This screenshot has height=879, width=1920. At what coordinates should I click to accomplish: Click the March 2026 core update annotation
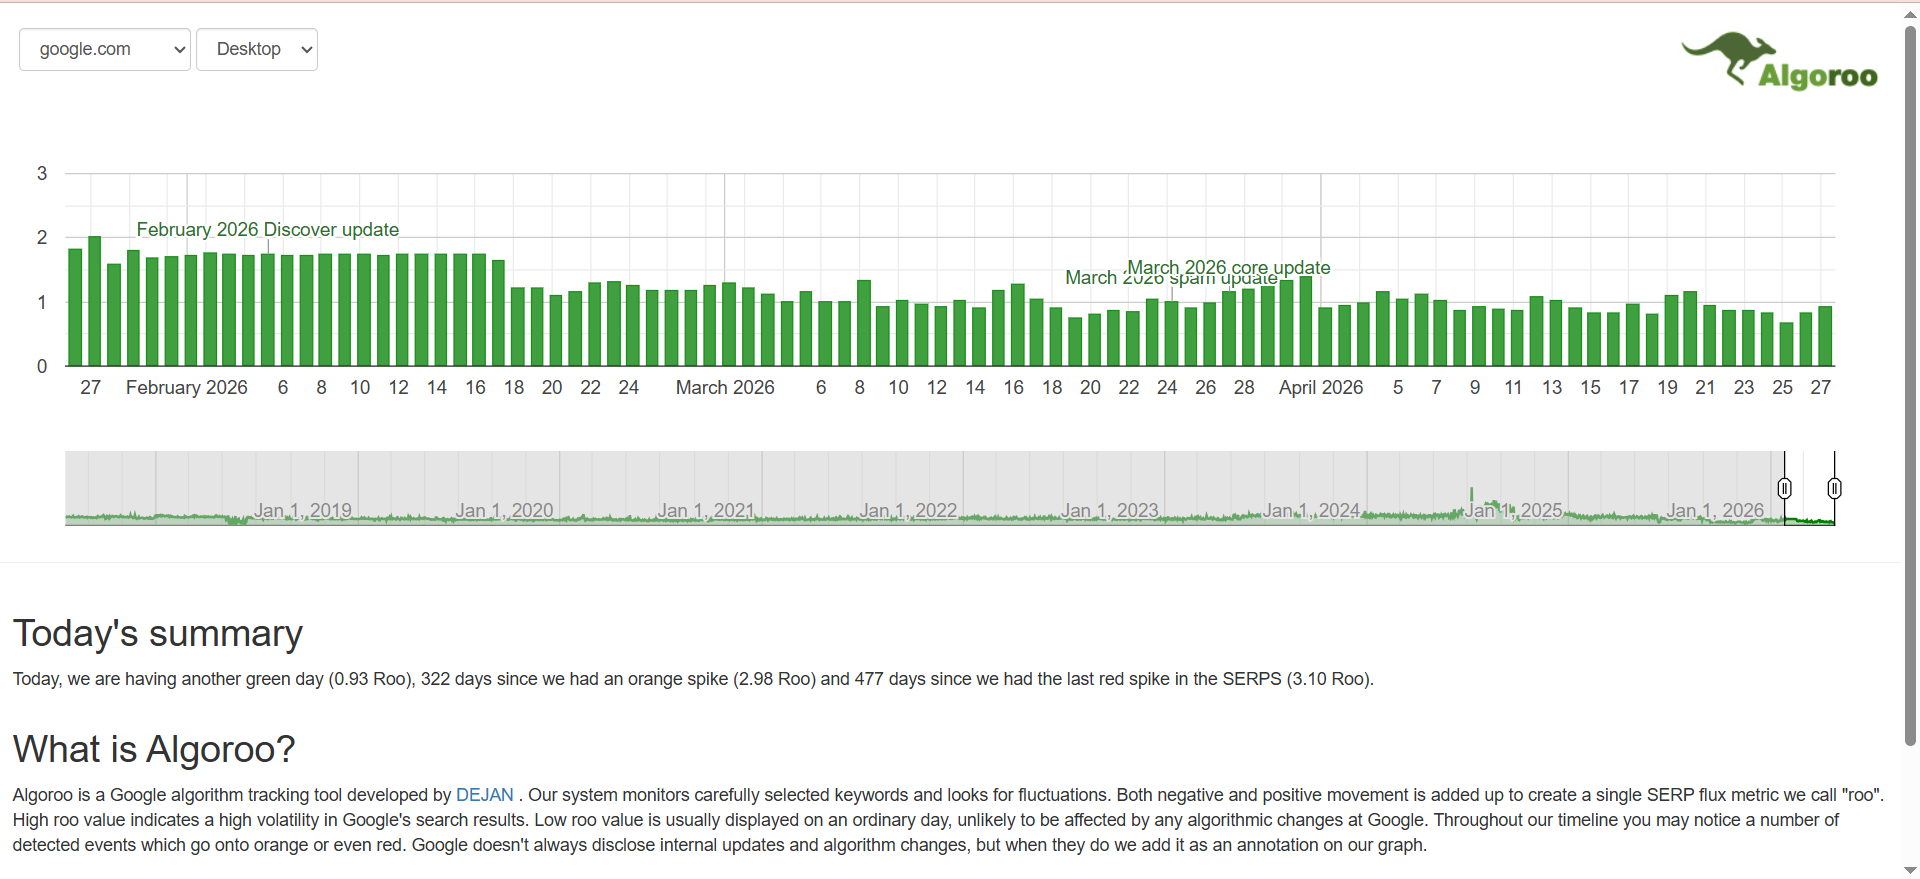pyautogui.click(x=1229, y=267)
